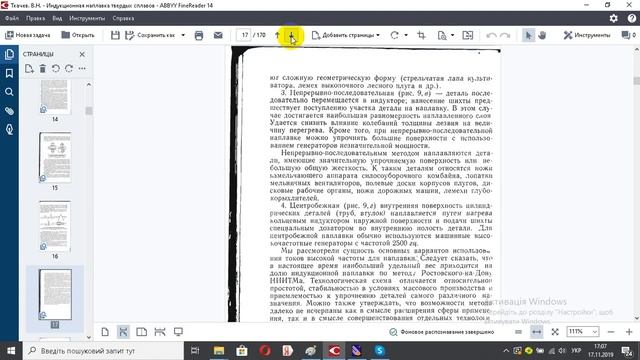This screenshot has width=640, height=360.
Task: Click the help question mark icon
Action: [632, 18]
